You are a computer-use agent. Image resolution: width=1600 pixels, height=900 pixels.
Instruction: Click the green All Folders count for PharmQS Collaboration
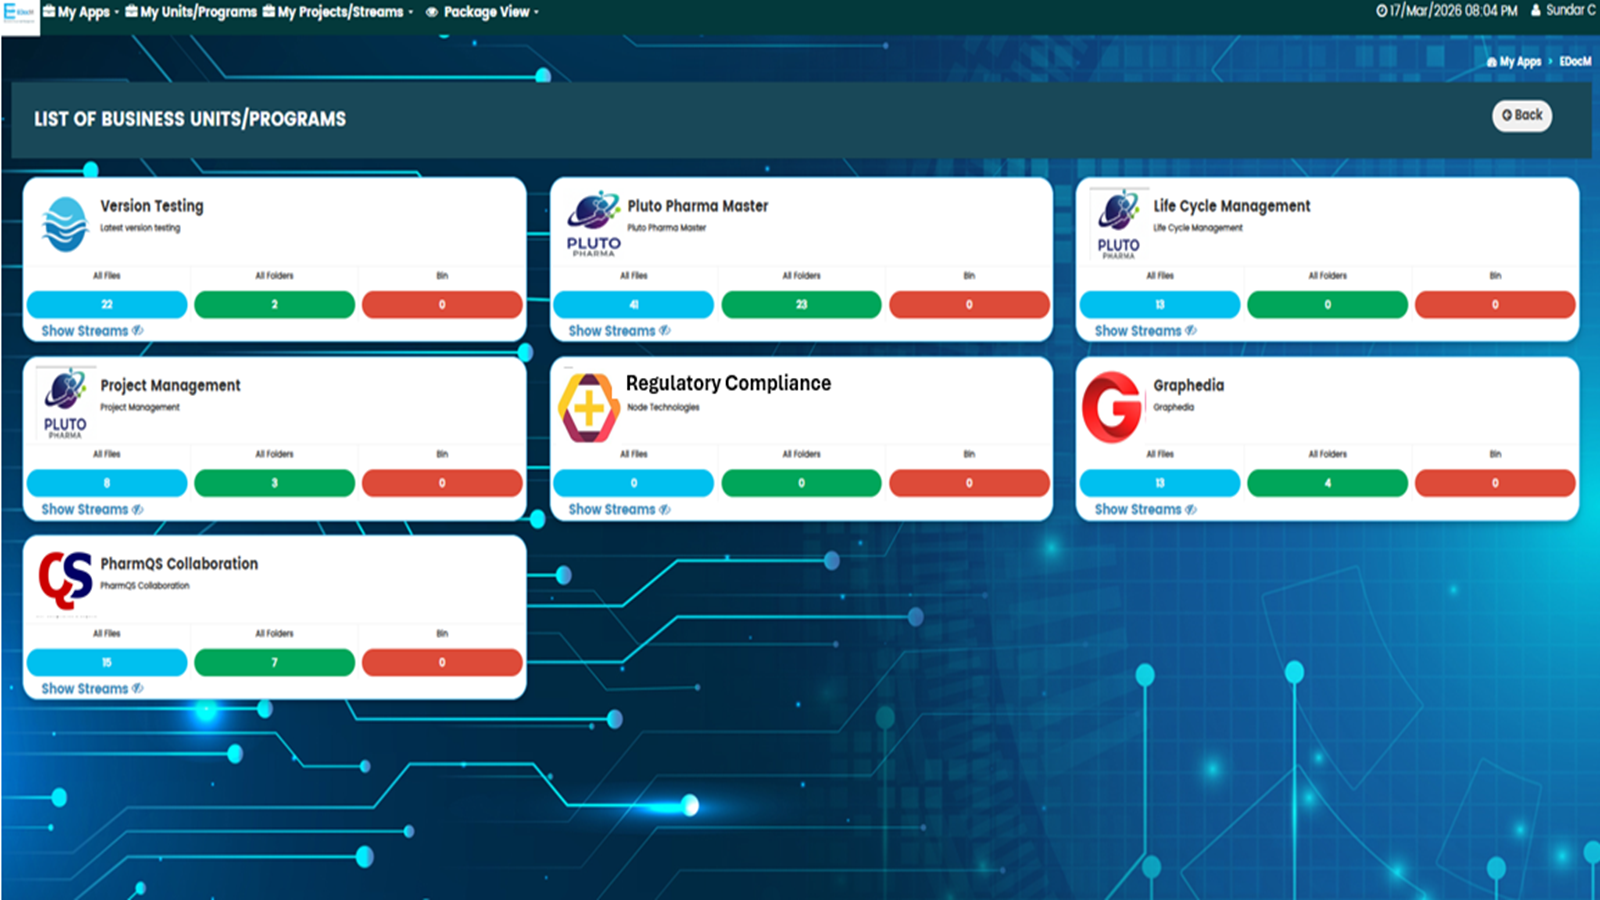point(274,663)
